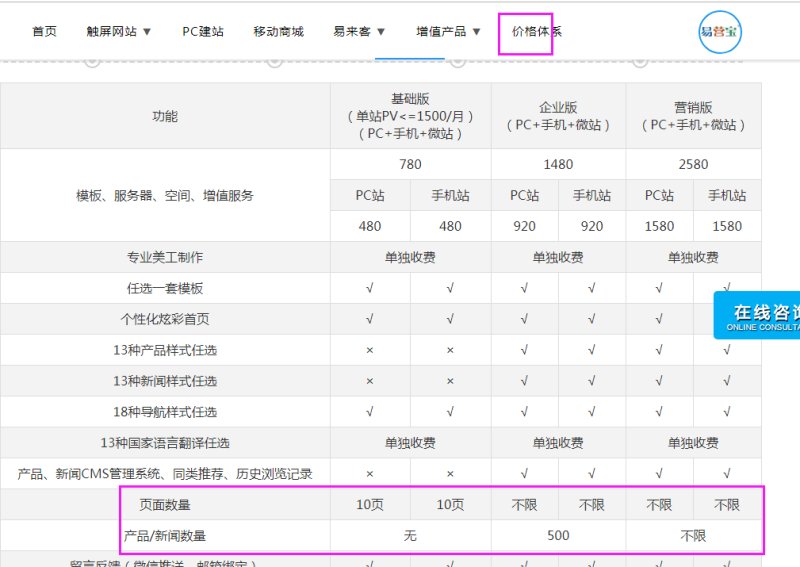
Task: Click the 500 value in 产品/新闻数量 row
Action: pos(558,536)
